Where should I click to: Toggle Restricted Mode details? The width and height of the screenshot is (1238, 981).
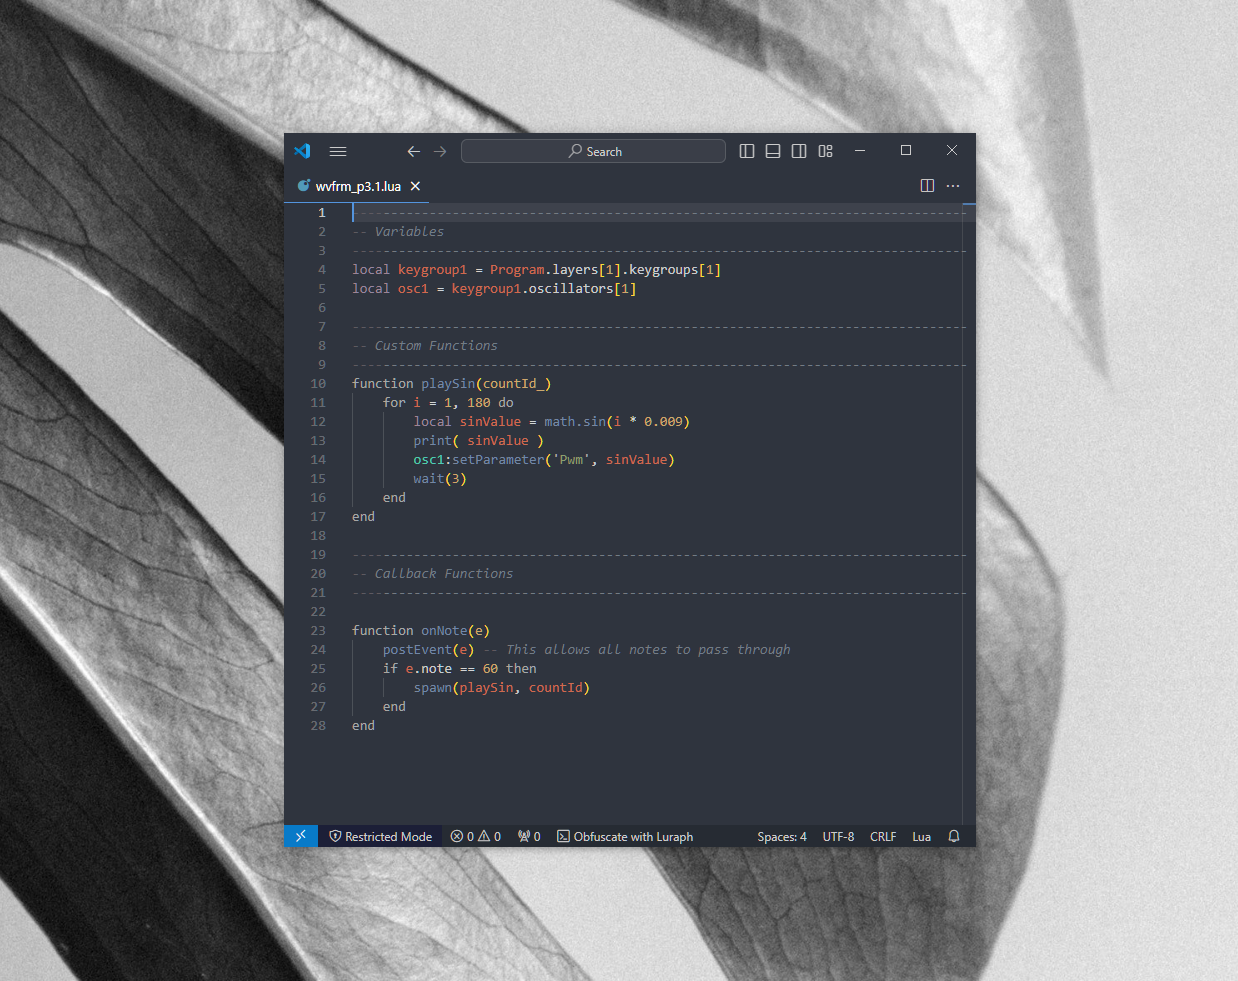click(380, 836)
